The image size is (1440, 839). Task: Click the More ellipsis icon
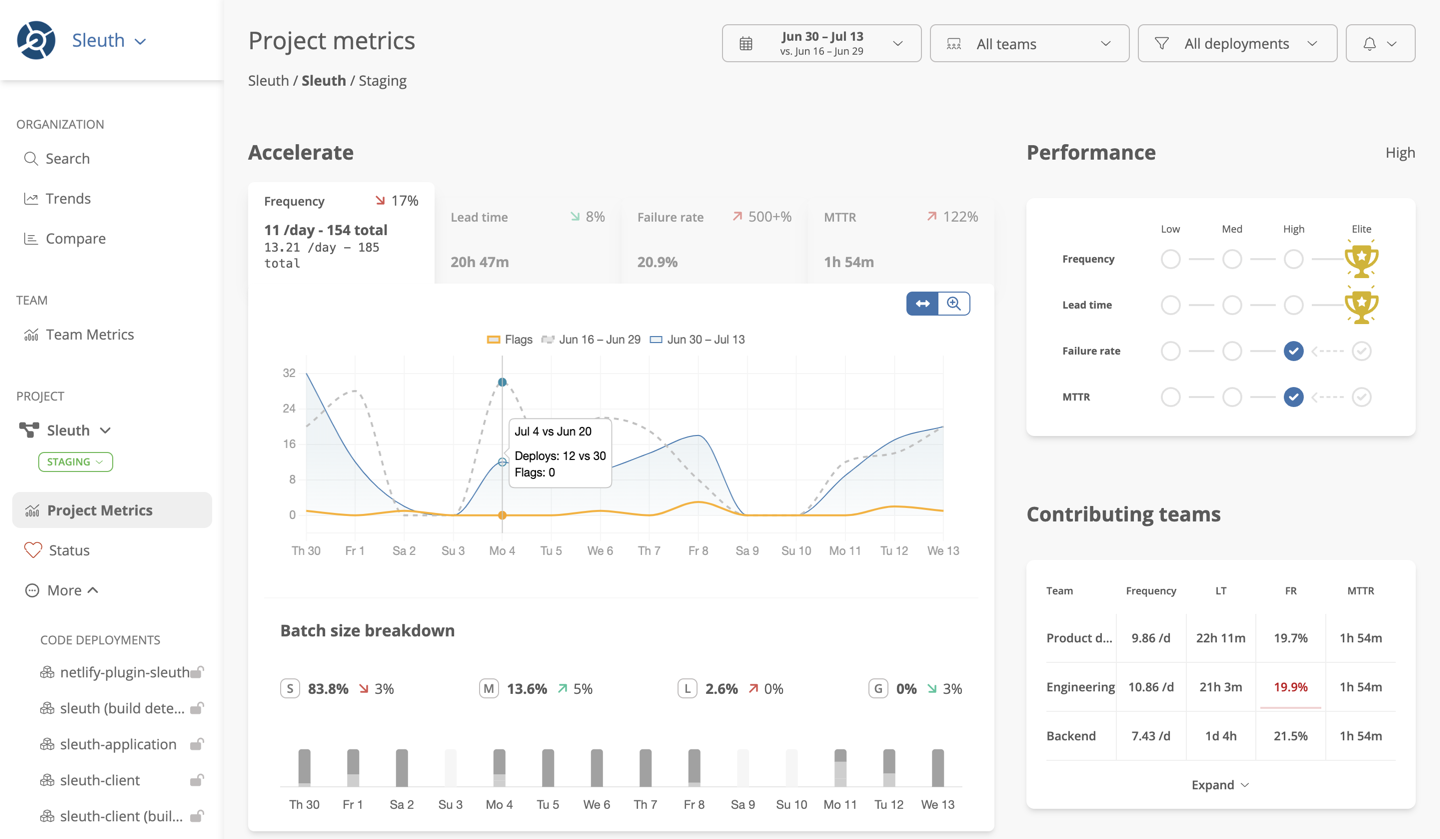coord(32,590)
